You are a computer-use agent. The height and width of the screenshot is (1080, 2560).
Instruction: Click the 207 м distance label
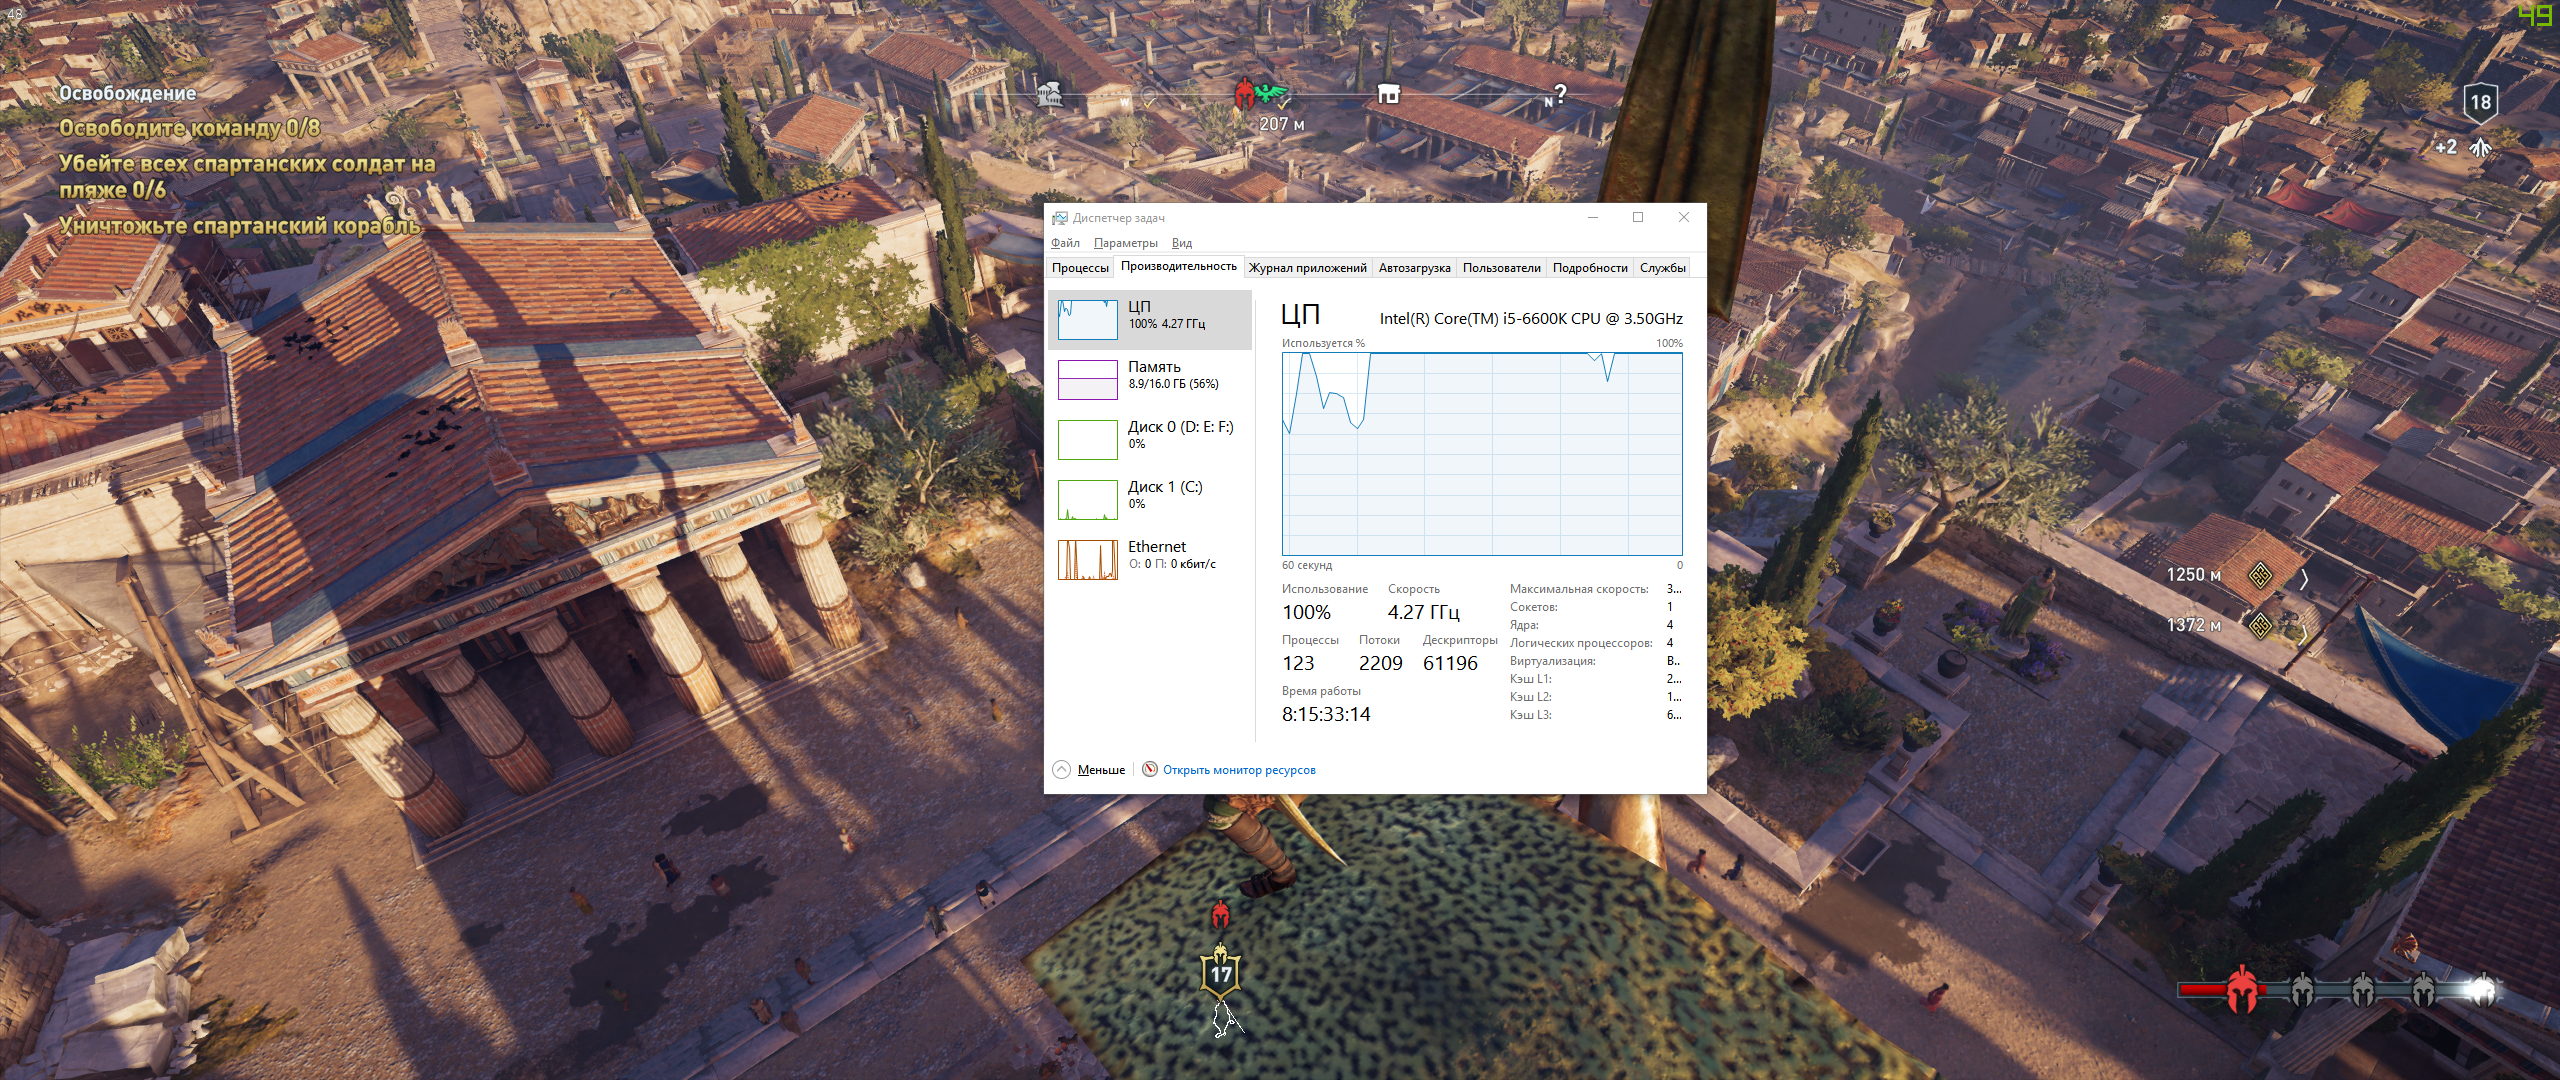pyautogui.click(x=1281, y=125)
